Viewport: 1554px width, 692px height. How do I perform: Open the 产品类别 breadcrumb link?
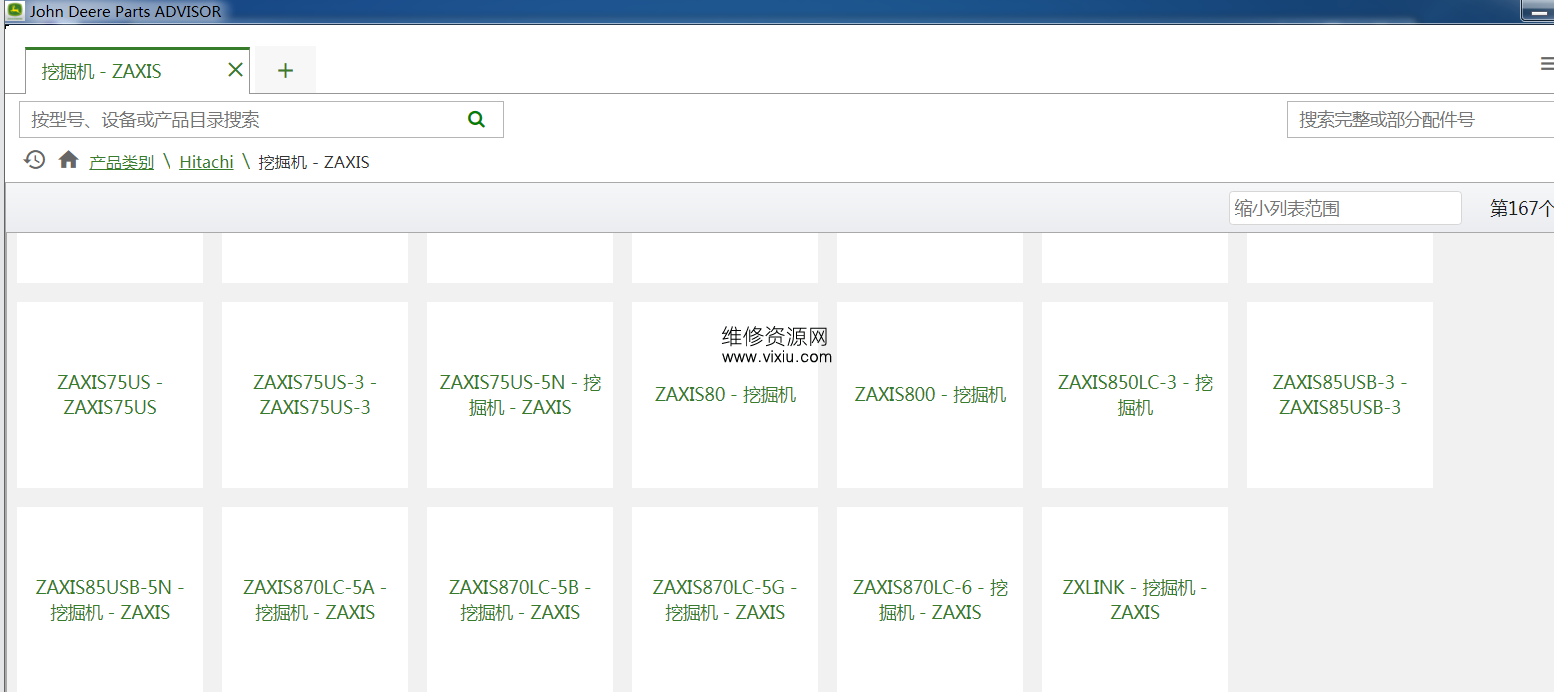[x=121, y=162]
